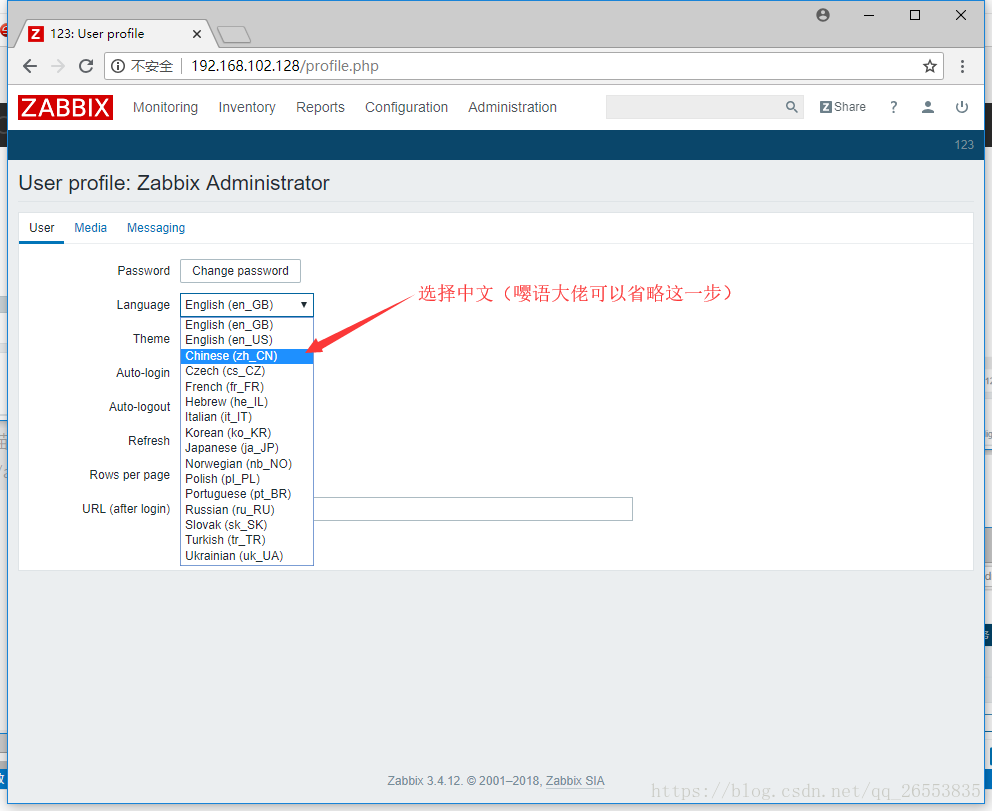The width and height of the screenshot is (992, 811).
Task: Click 'User profile: Zabbix Administrator' heading
Action: (x=174, y=183)
